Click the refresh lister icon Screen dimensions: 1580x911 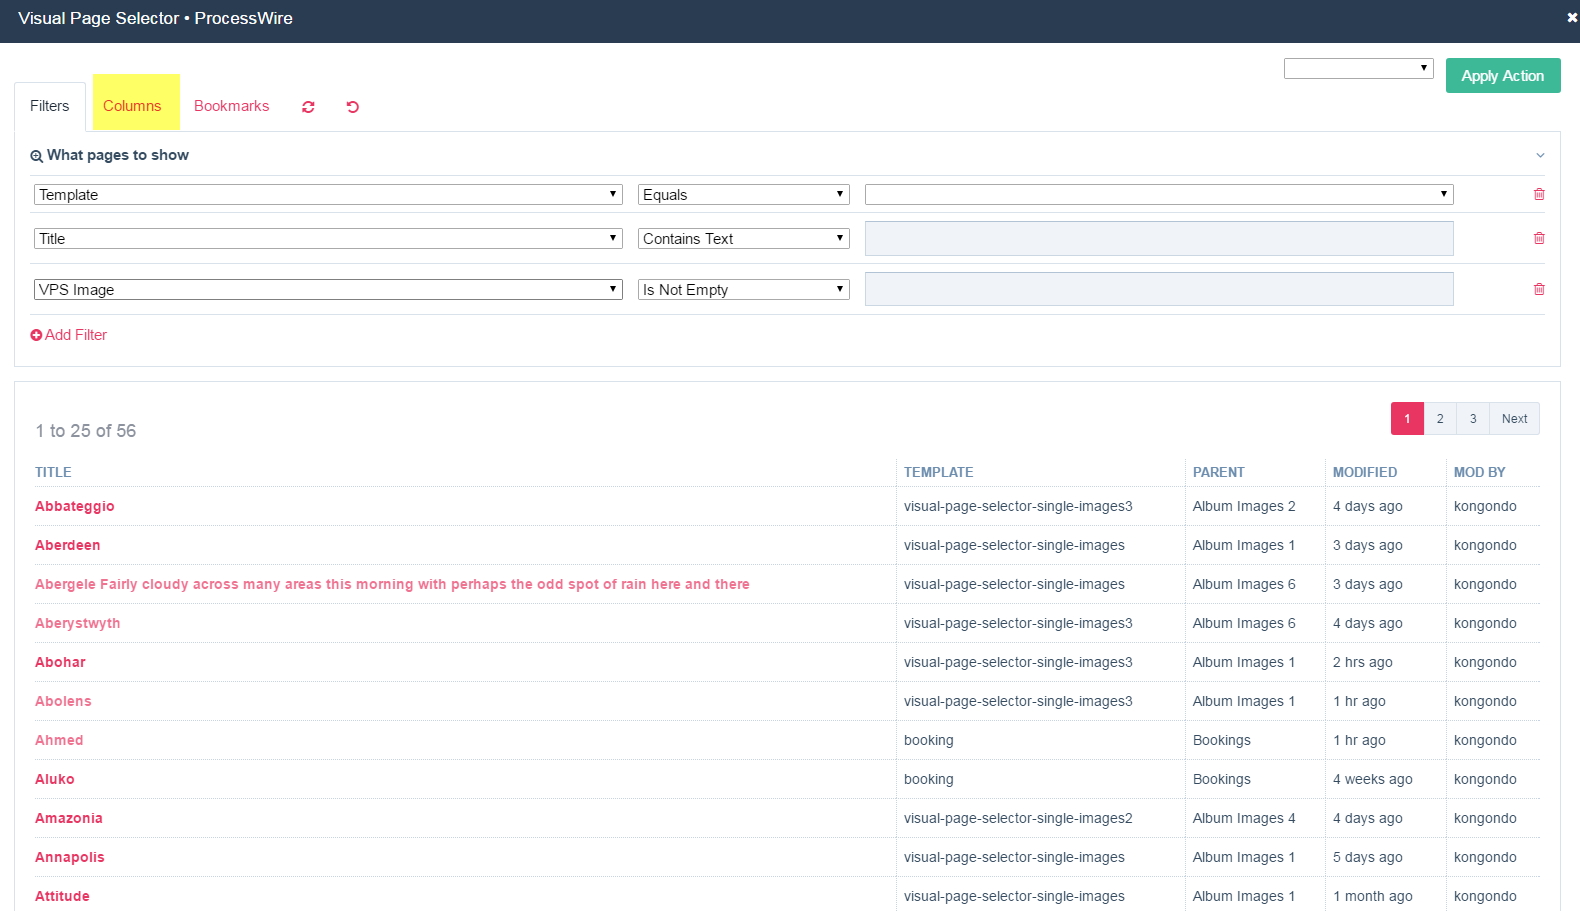point(308,107)
